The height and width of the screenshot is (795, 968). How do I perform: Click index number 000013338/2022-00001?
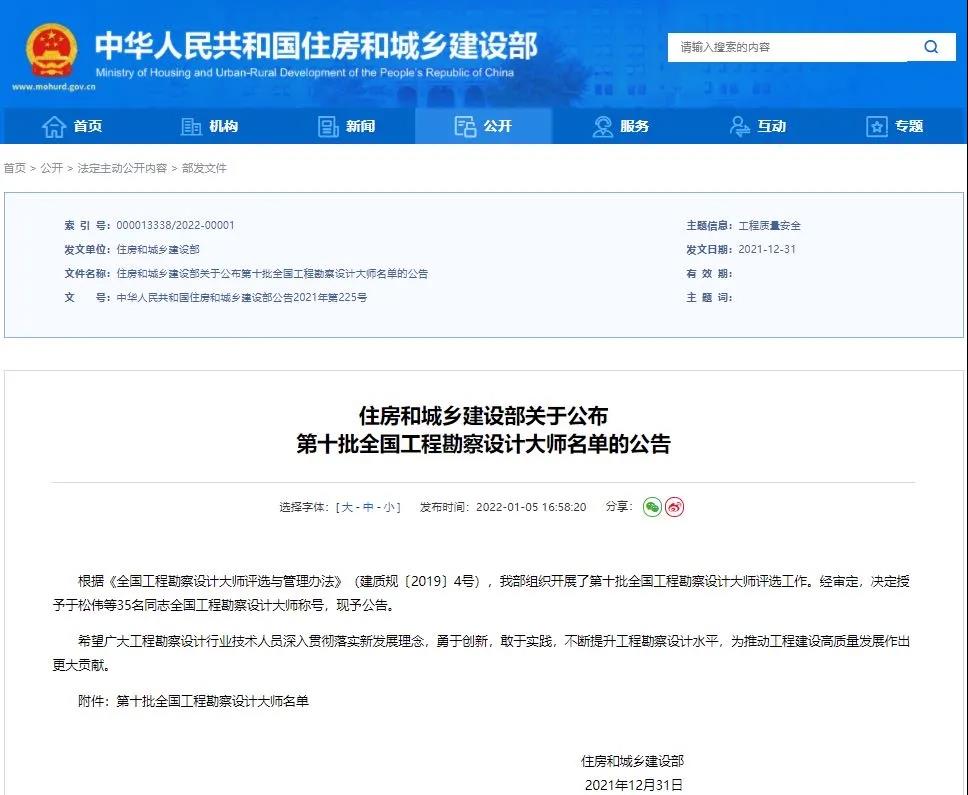click(x=175, y=225)
